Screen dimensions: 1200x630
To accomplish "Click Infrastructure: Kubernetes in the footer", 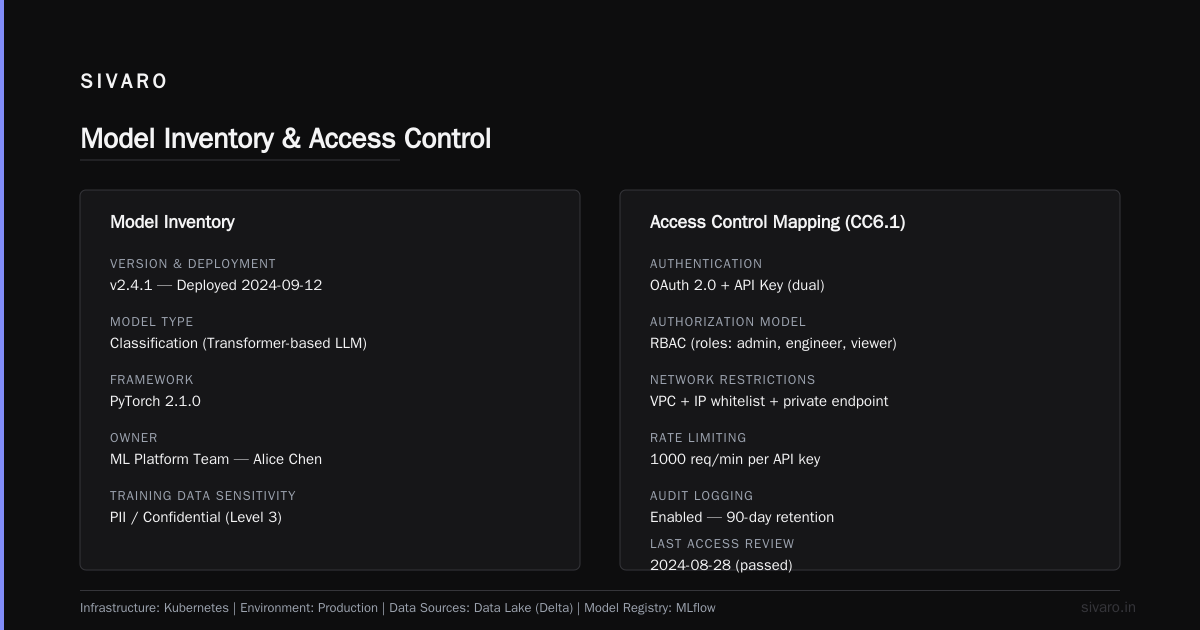I will click(x=154, y=607).
